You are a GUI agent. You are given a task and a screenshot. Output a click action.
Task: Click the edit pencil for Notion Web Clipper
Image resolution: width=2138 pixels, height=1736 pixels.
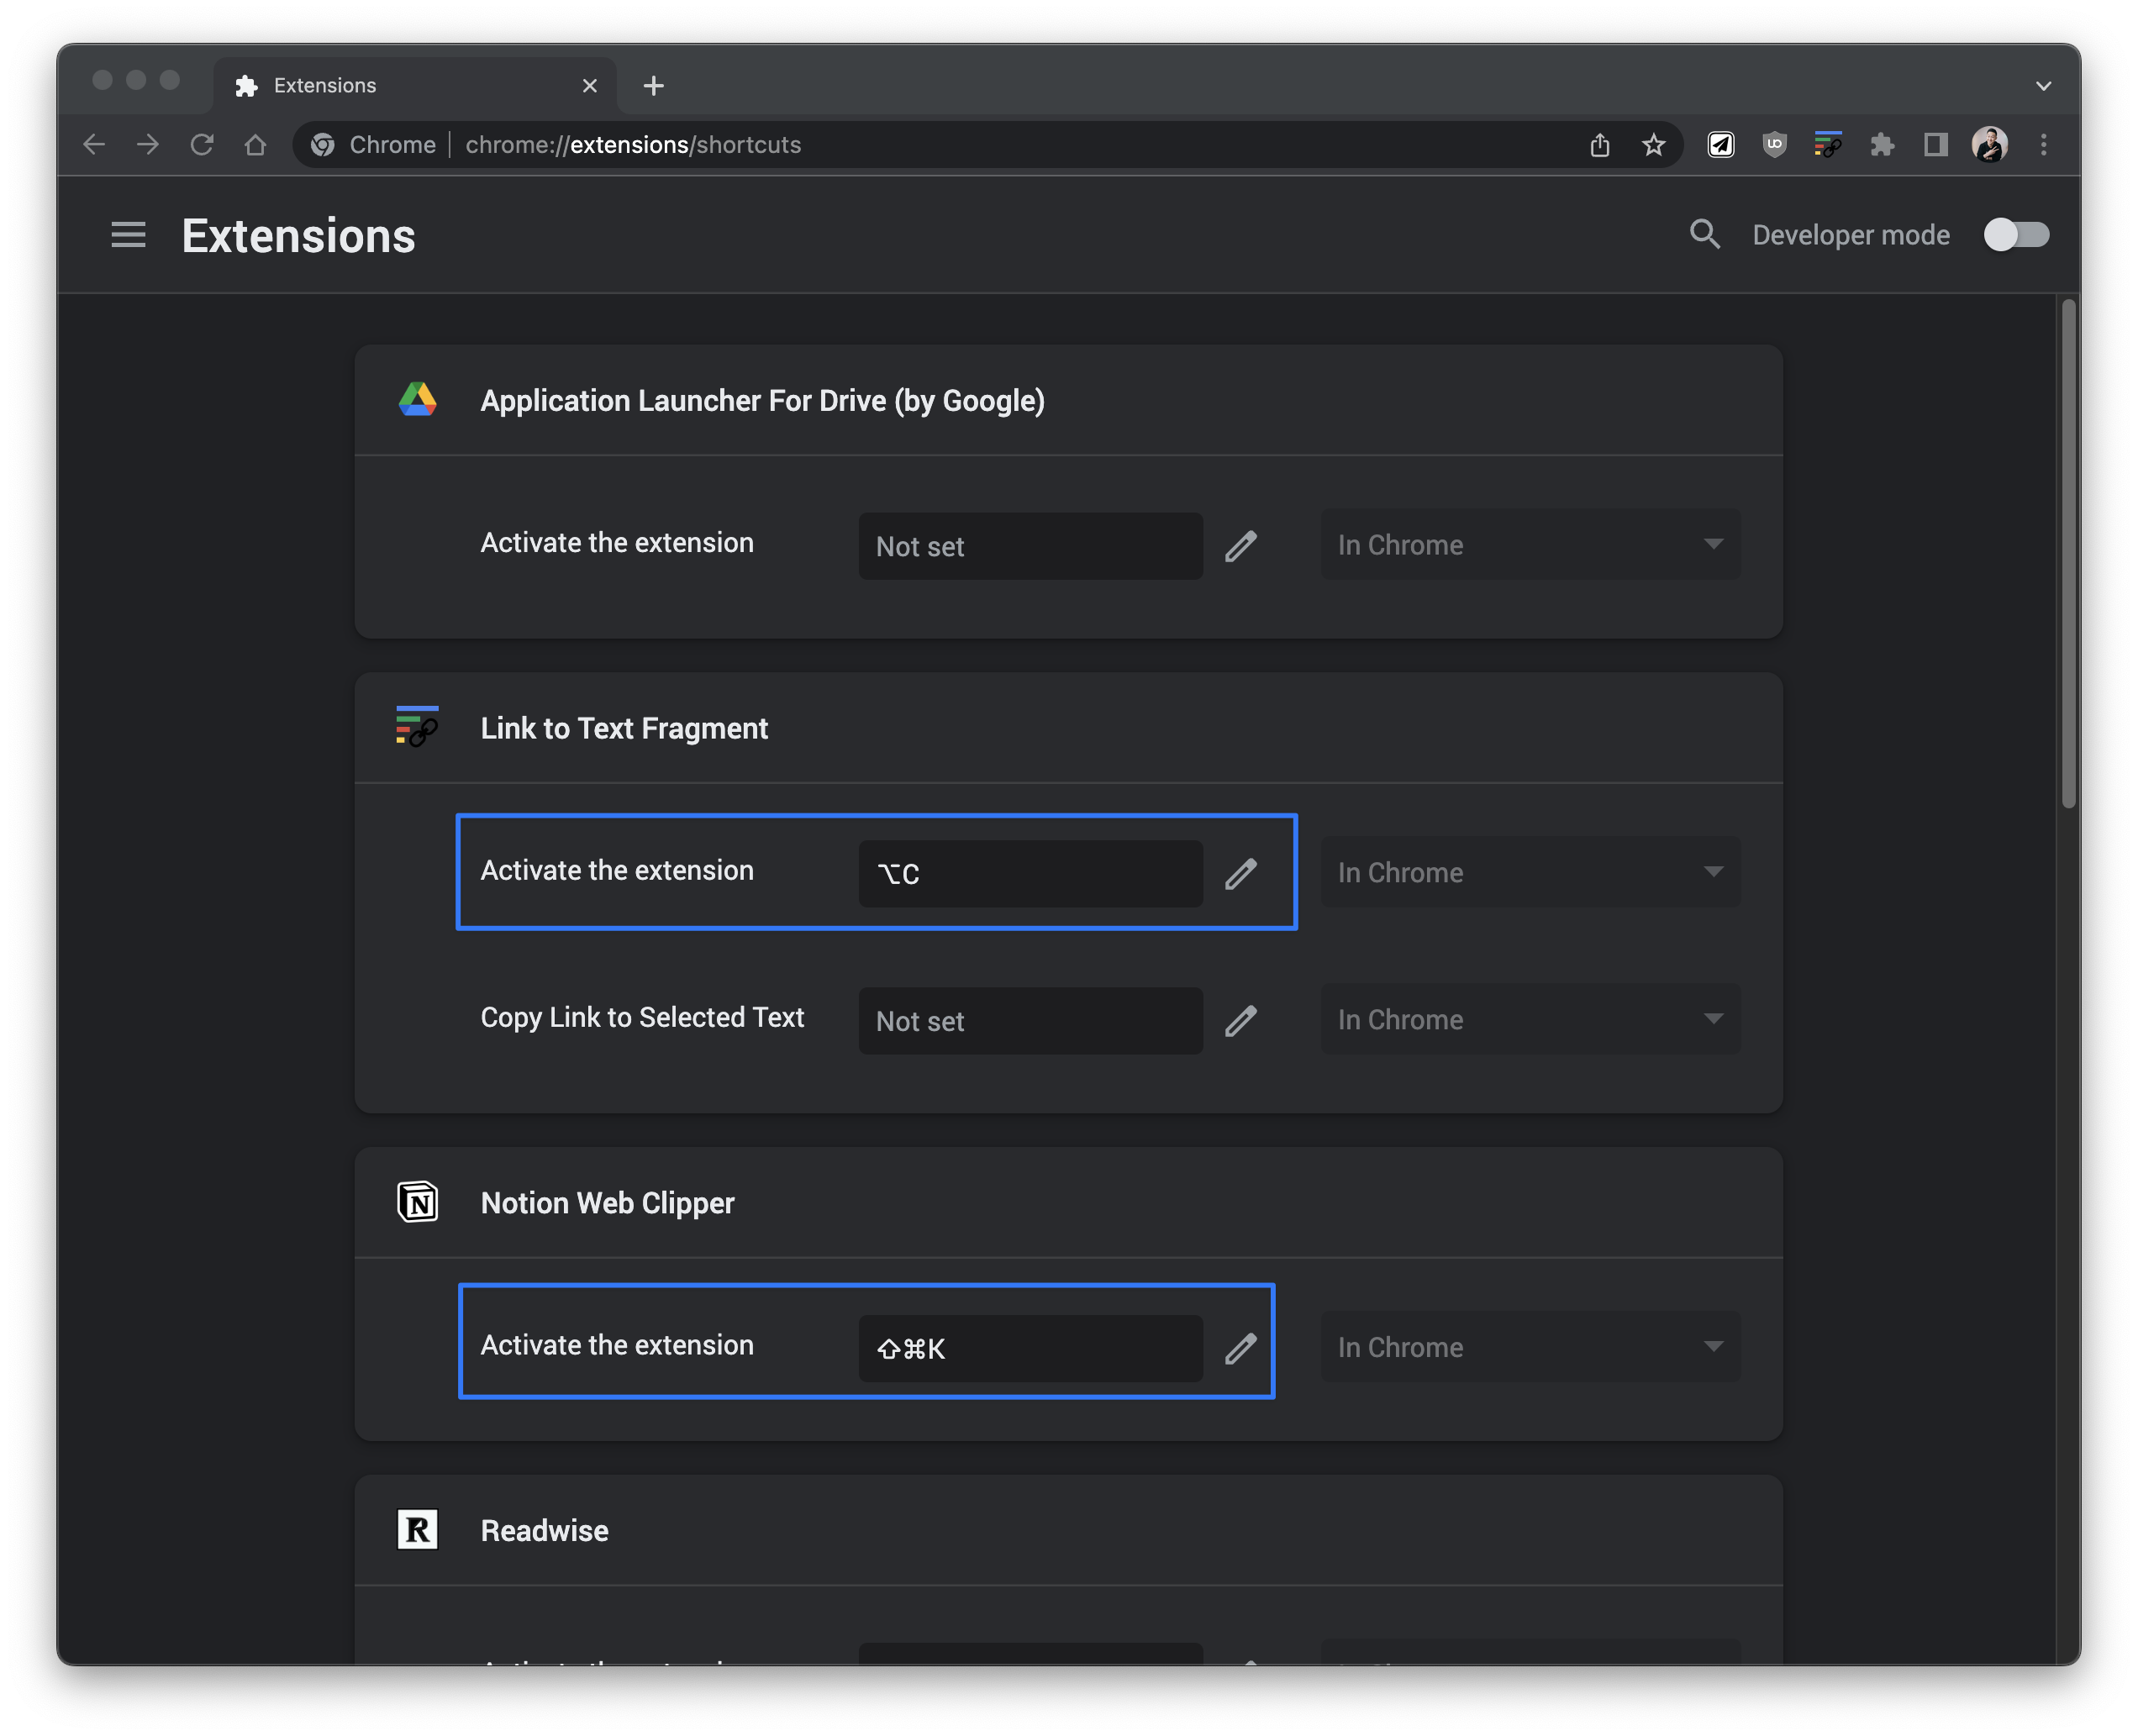tap(1240, 1346)
